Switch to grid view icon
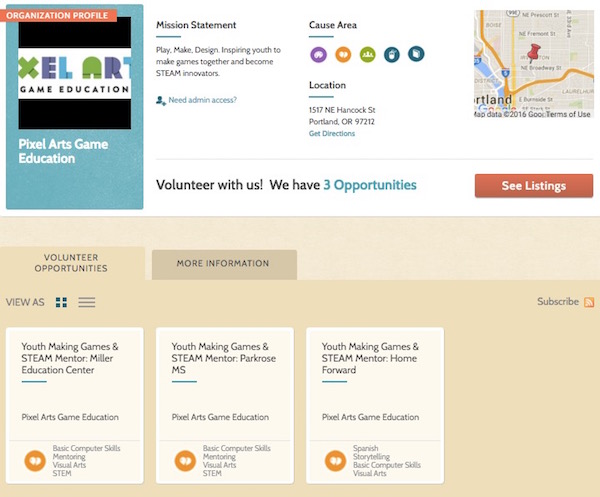 61,302
